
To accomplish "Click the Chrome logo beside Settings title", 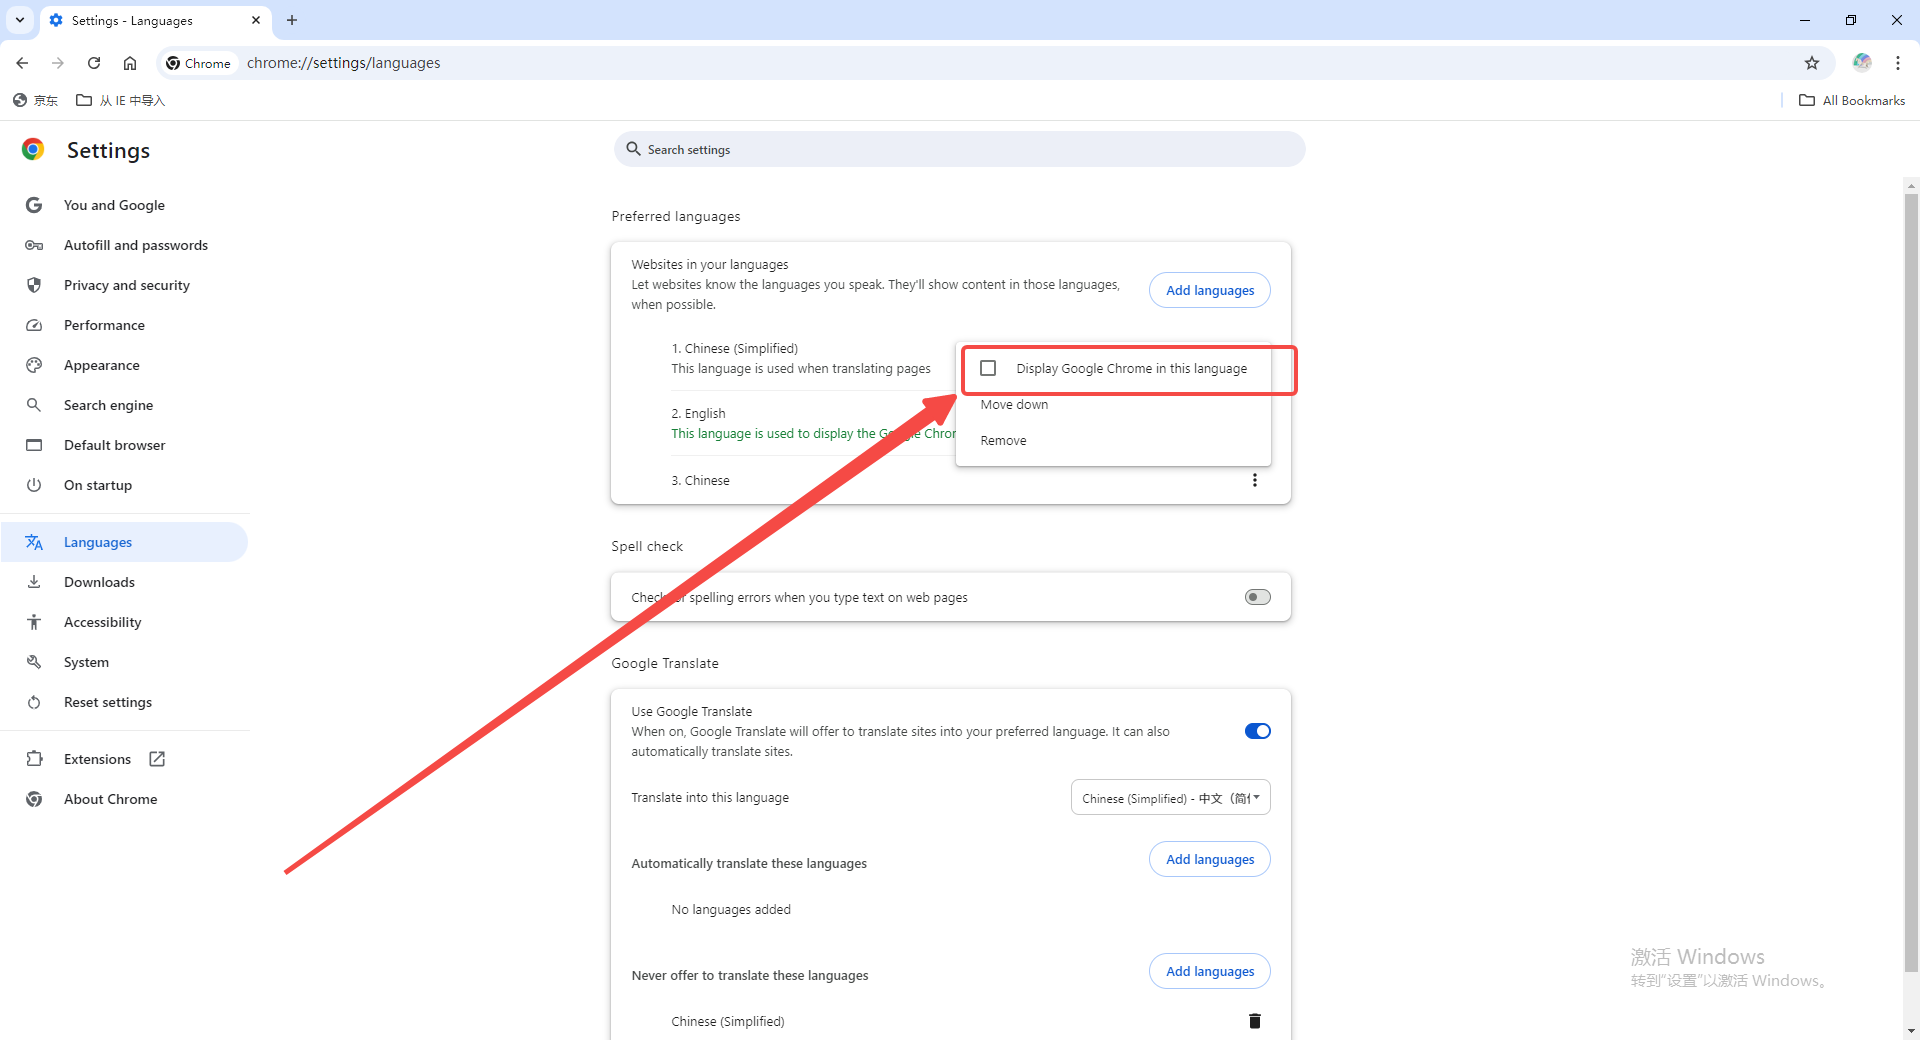I will point(33,150).
